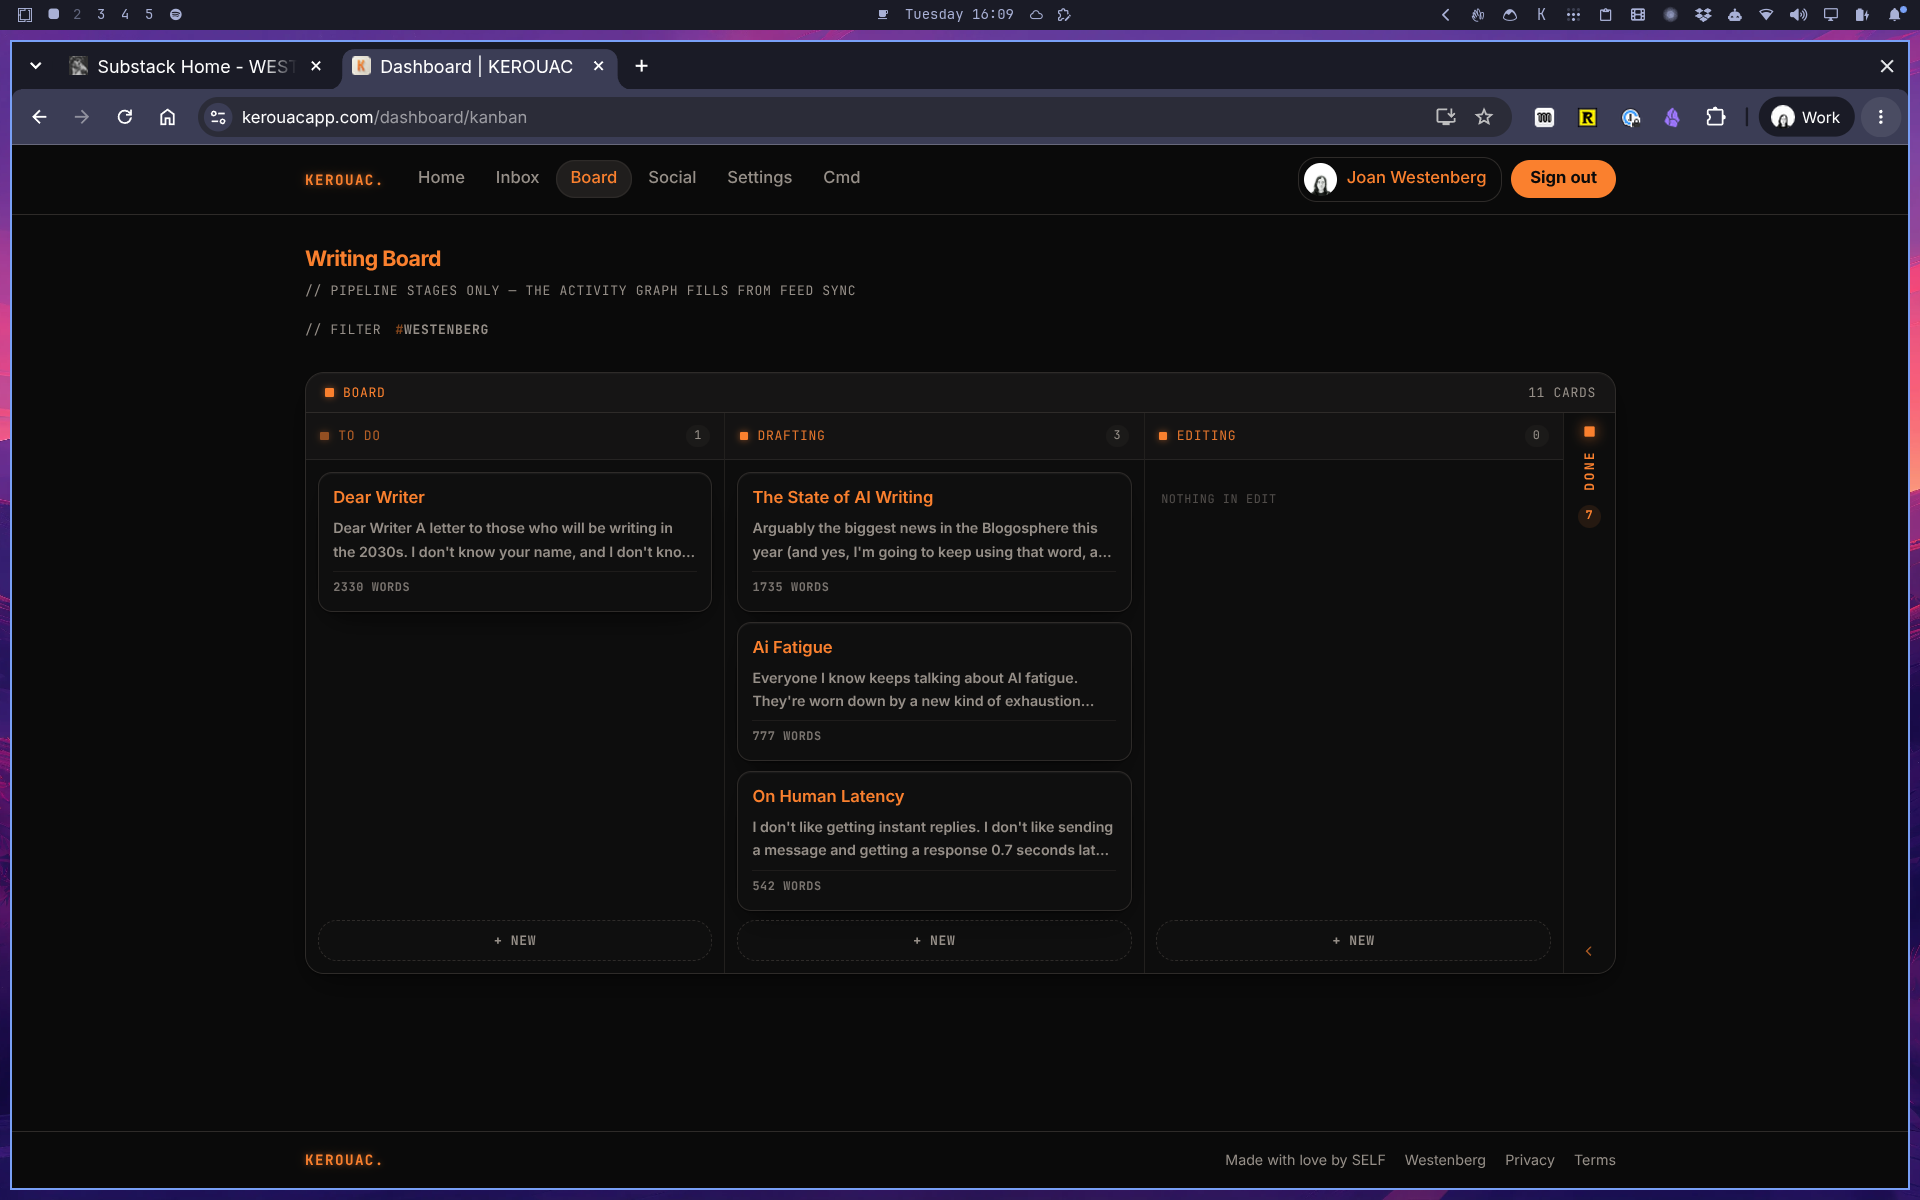Open the Dear Writer card
The image size is (1920, 1200).
point(514,542)
